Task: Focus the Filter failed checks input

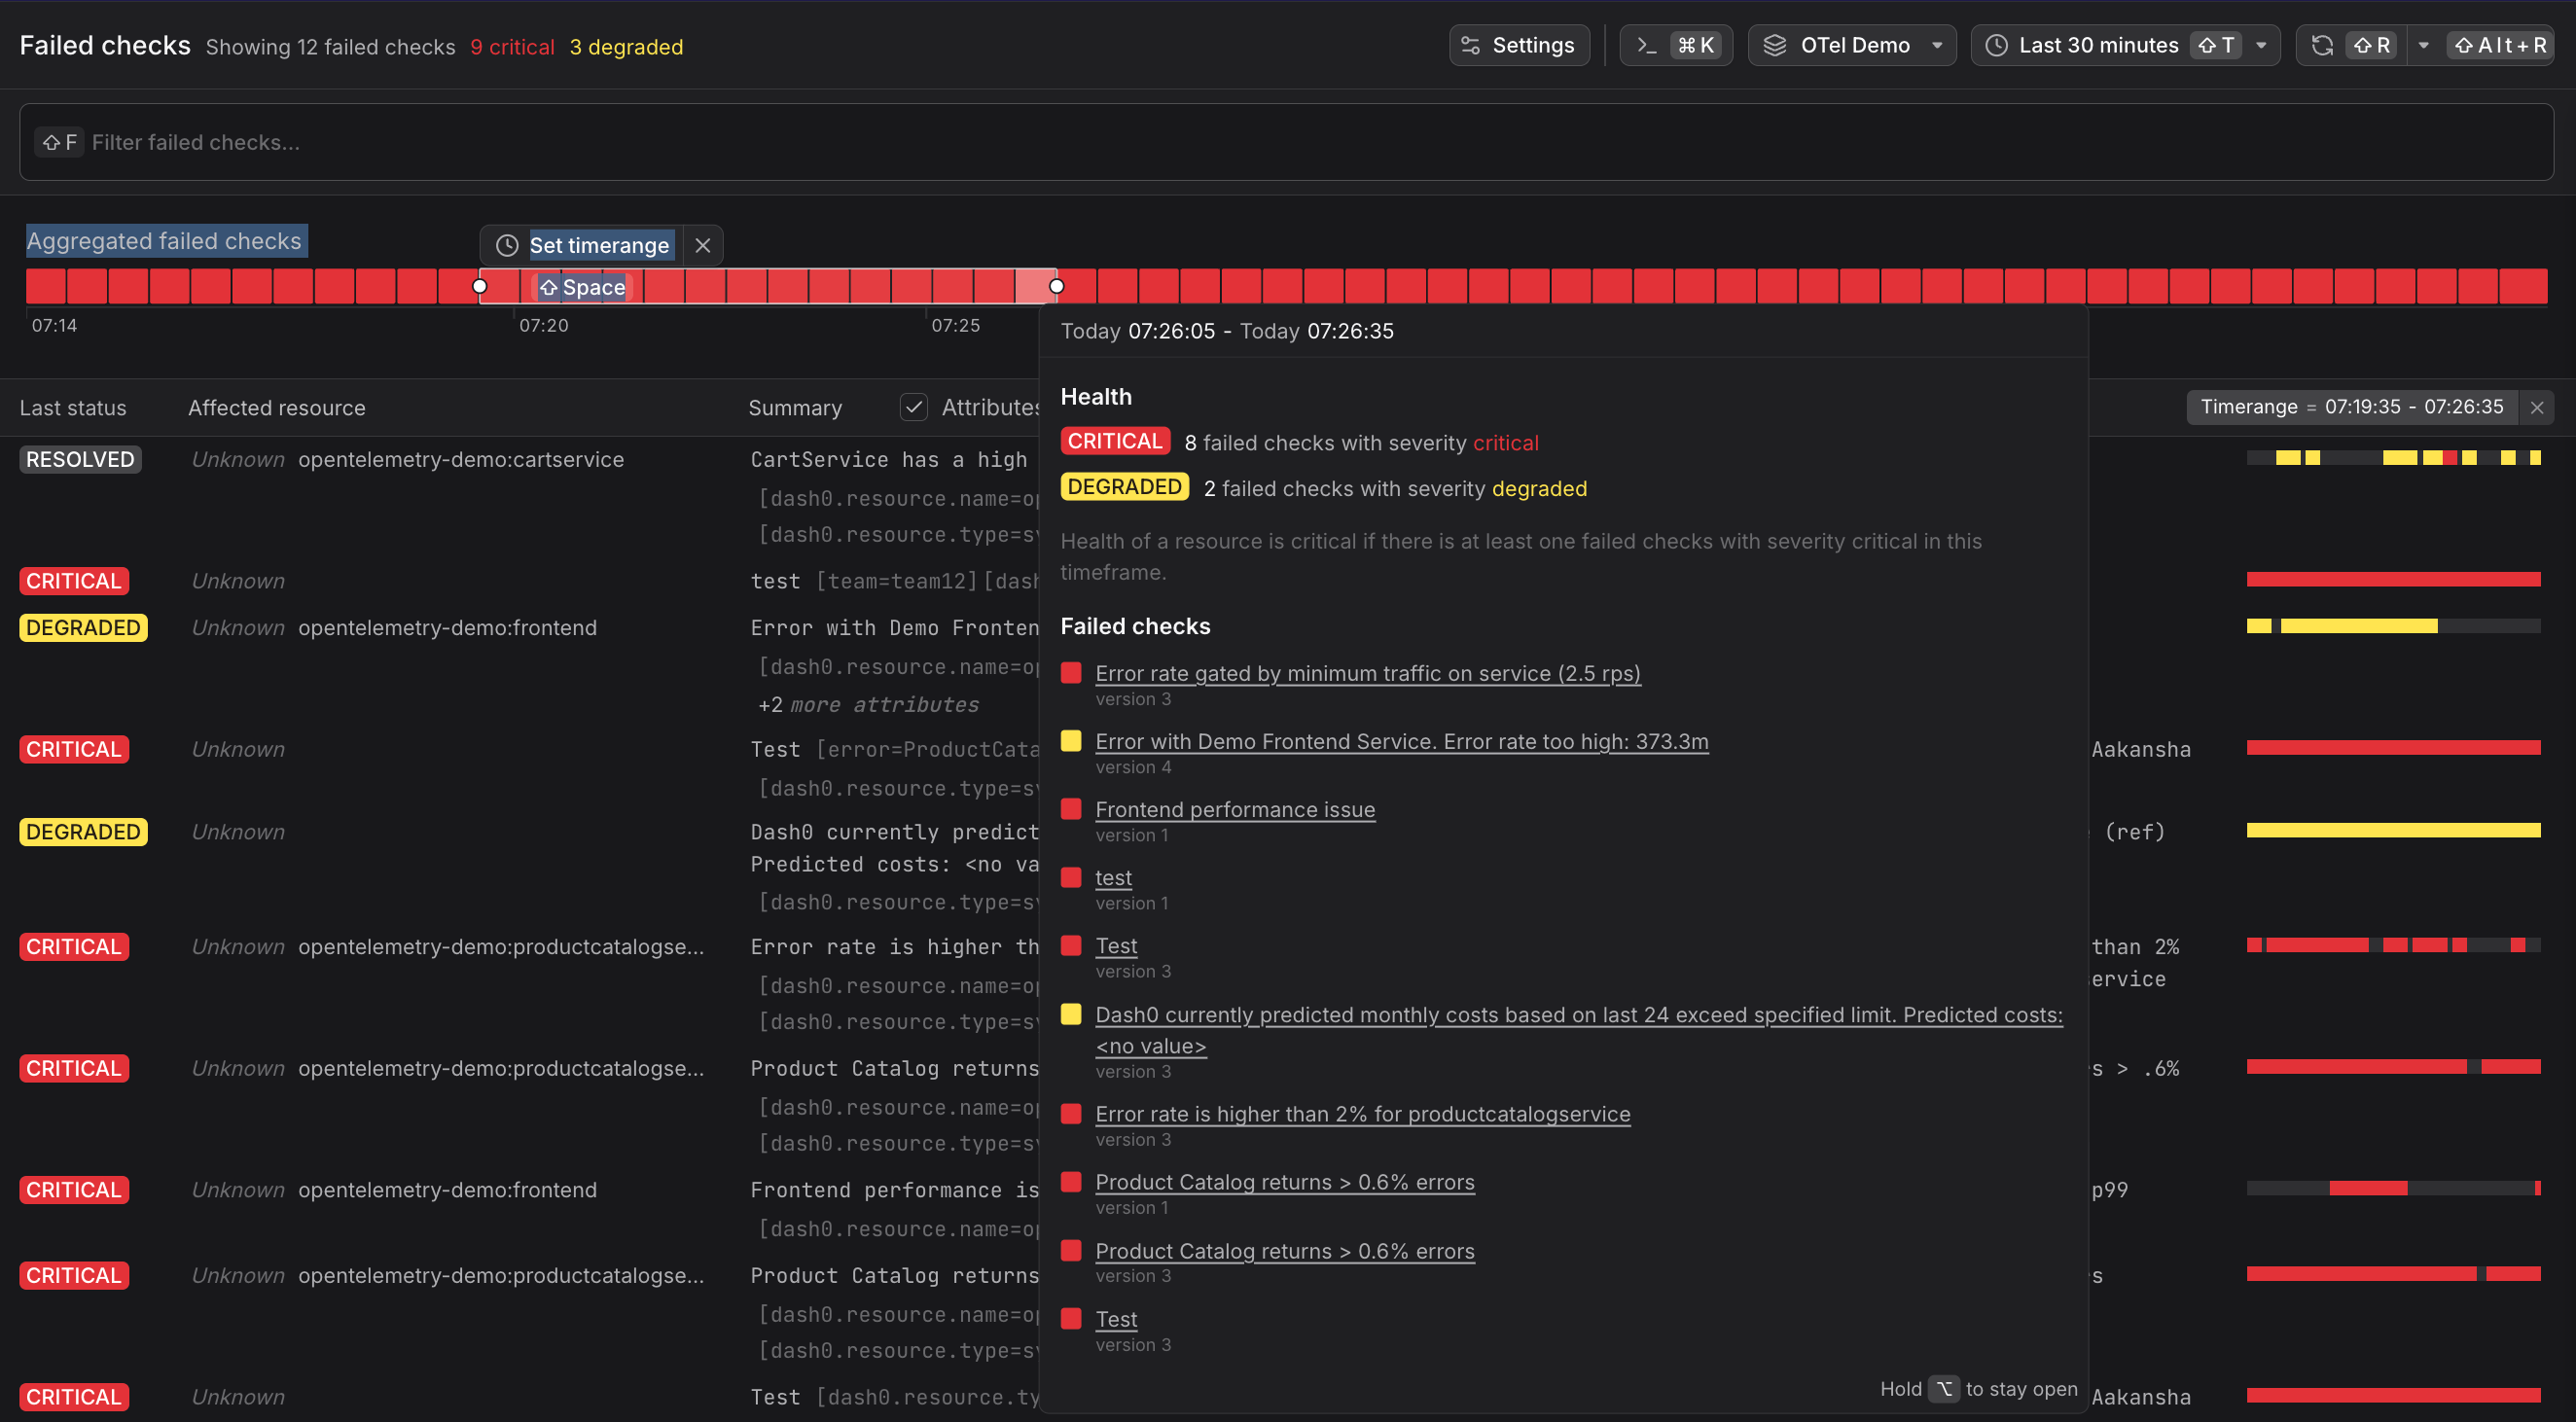Action: (1286, 142)
